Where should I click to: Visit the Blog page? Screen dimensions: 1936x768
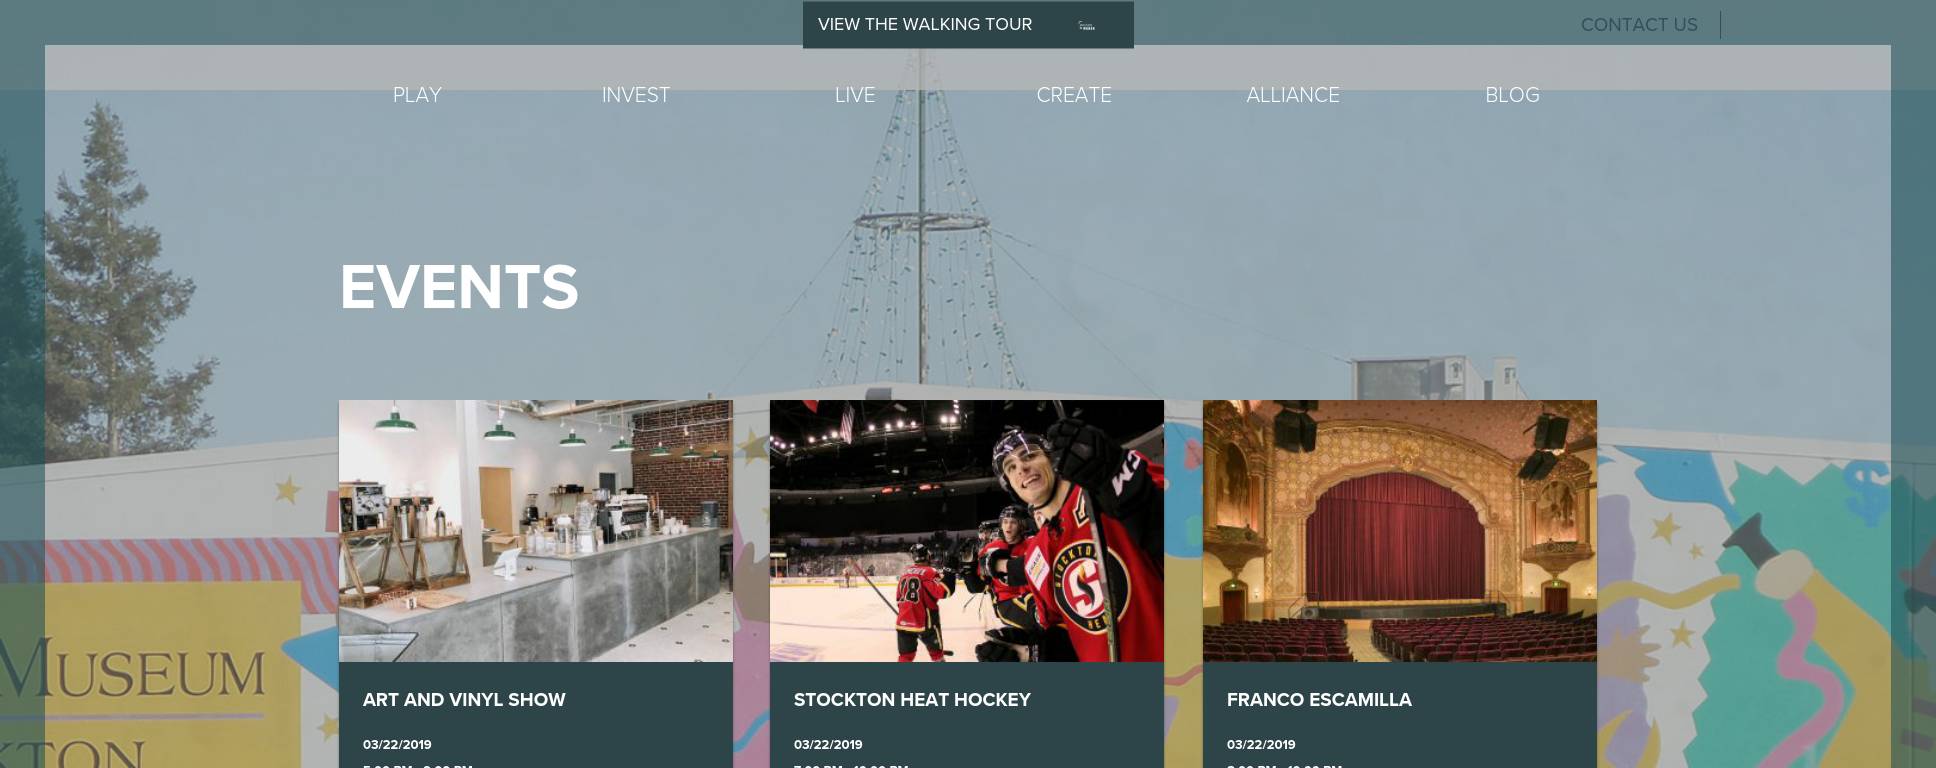pyautogui.click(x=1512, y=95)
